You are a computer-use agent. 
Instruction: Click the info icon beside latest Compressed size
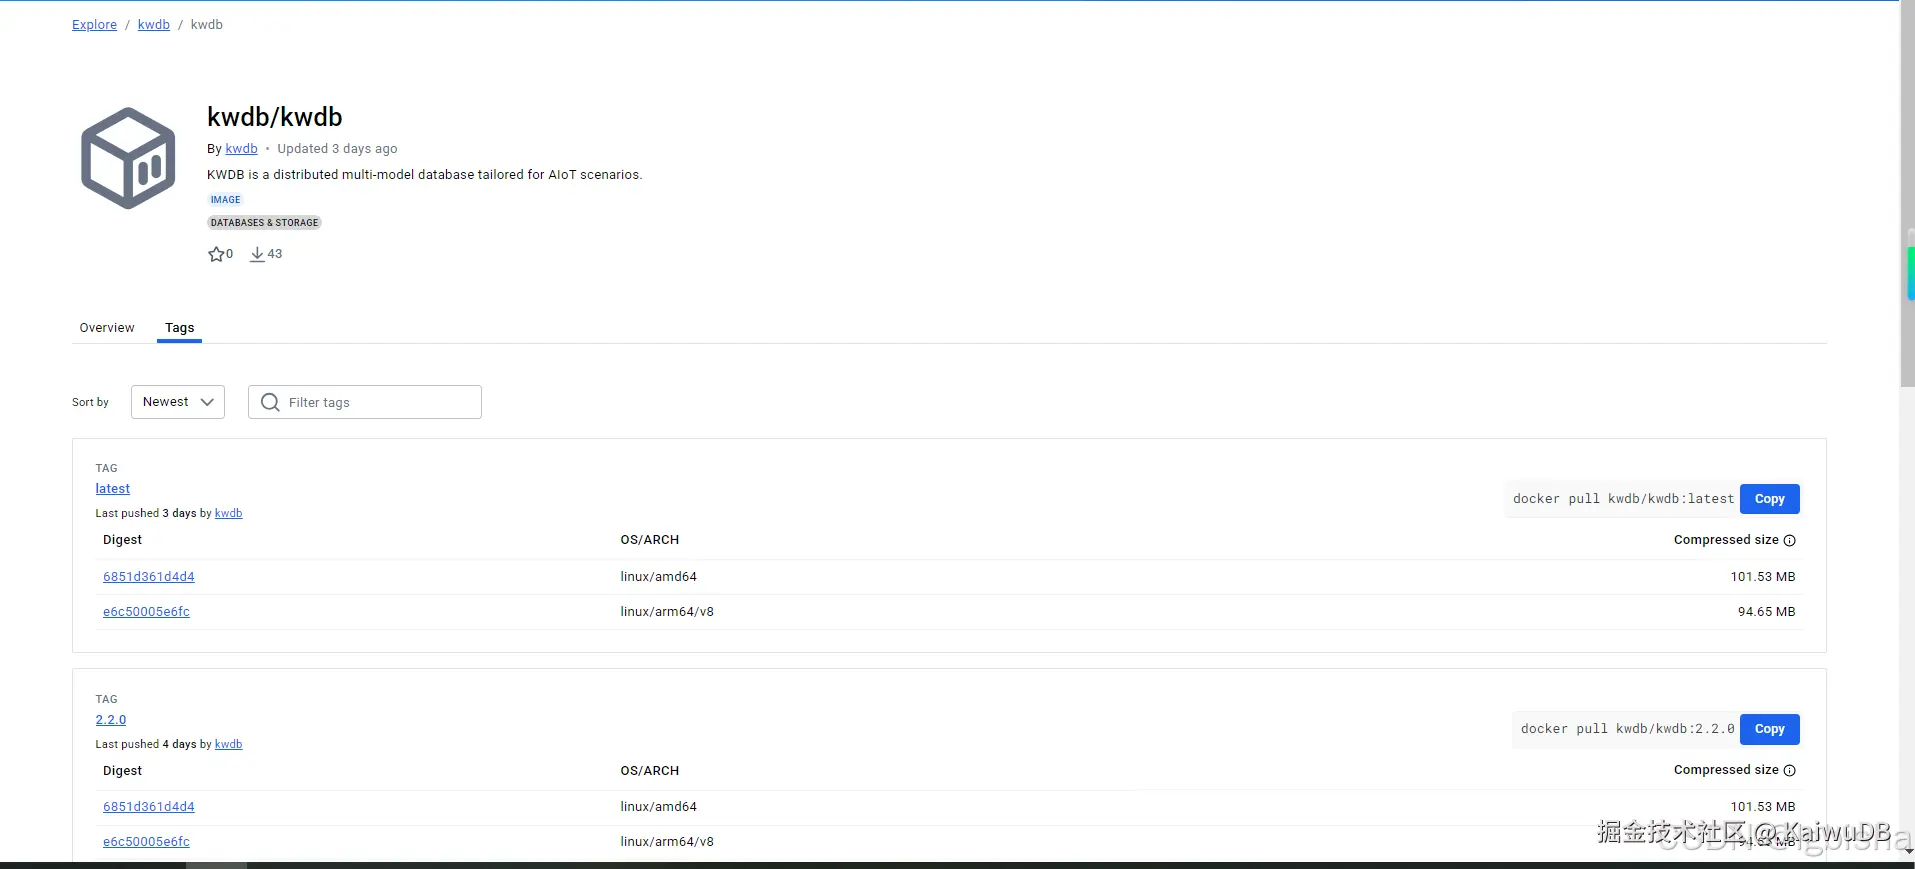[x=1790, y=540]
